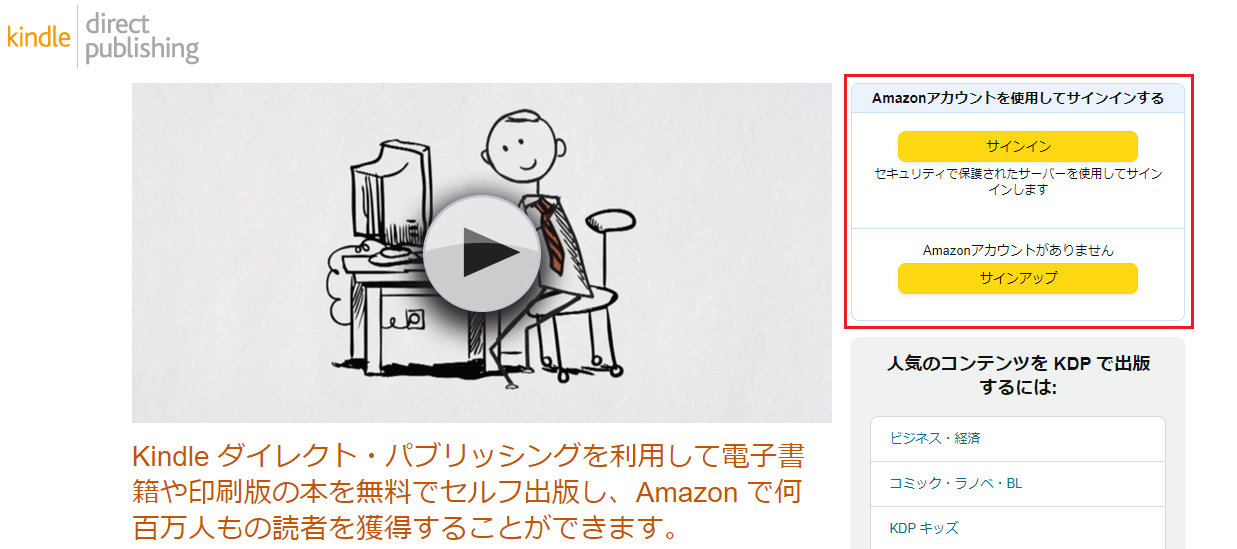The image size is (1237, 549).
Task: Click the '人気のコンテンツを KDP で出版するには' heading
Action: pos(1018,374)
